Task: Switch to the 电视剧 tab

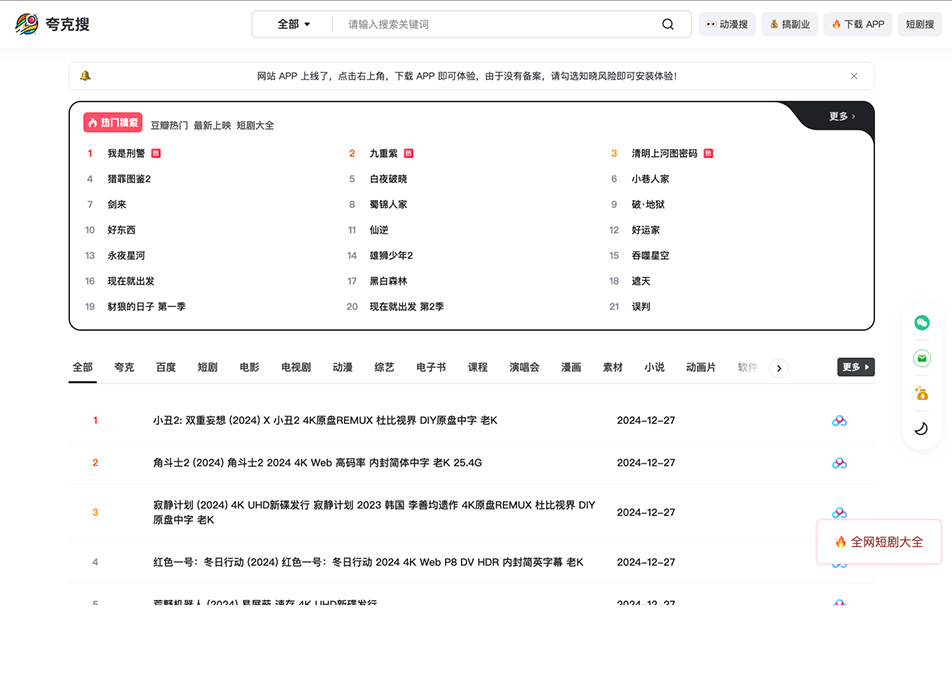Action: click(x=295, y=367)
